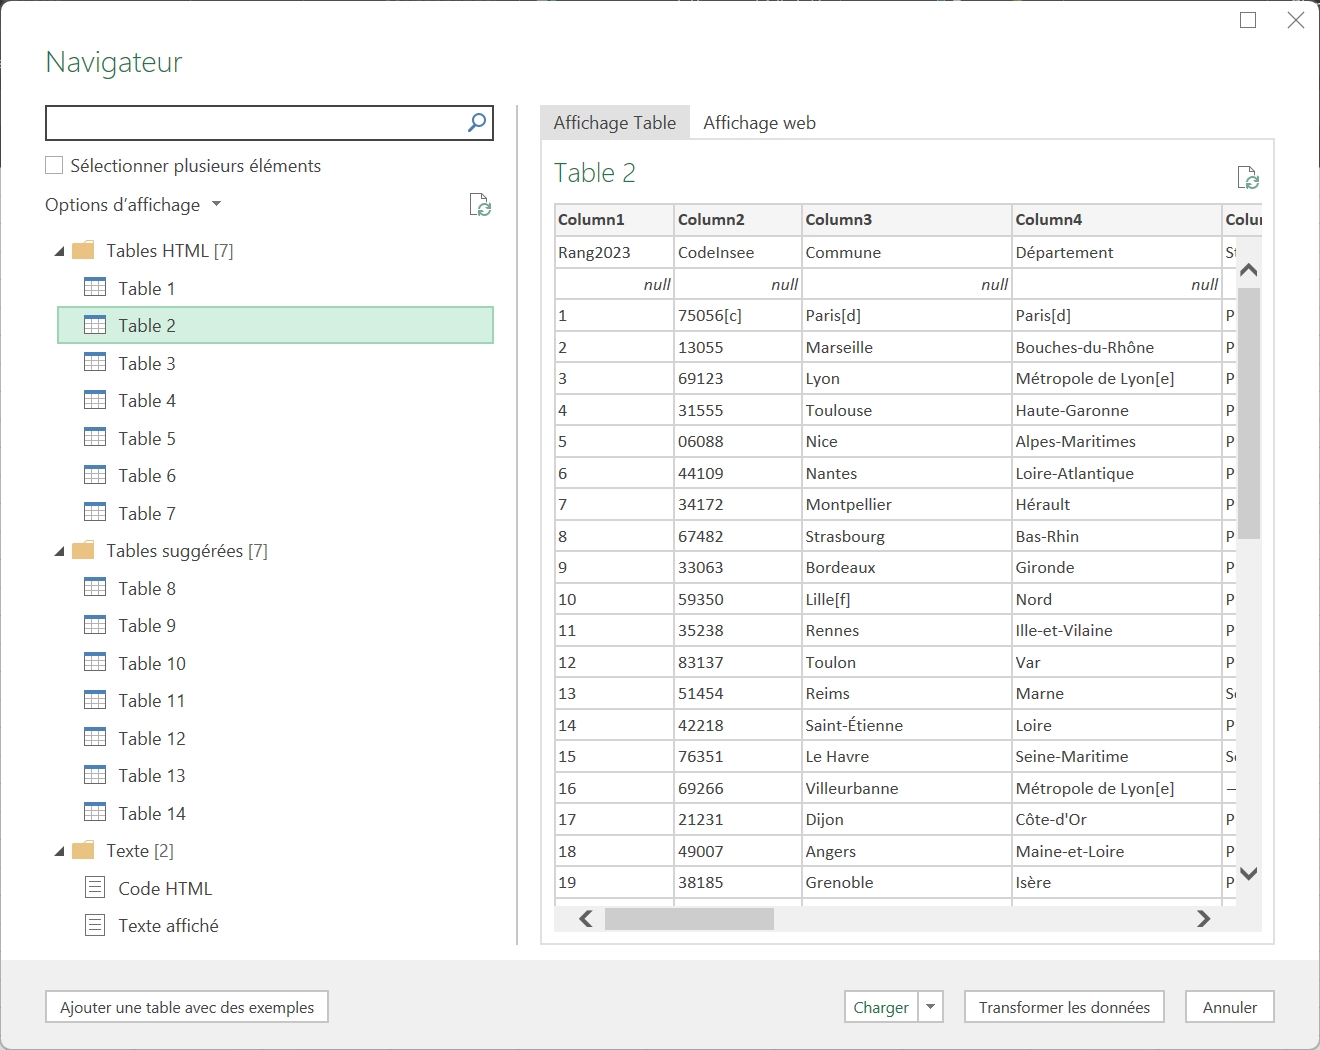Click the Saint-Étienne cell
The width and height of the screenshot is (1320, 1050).
906,725
